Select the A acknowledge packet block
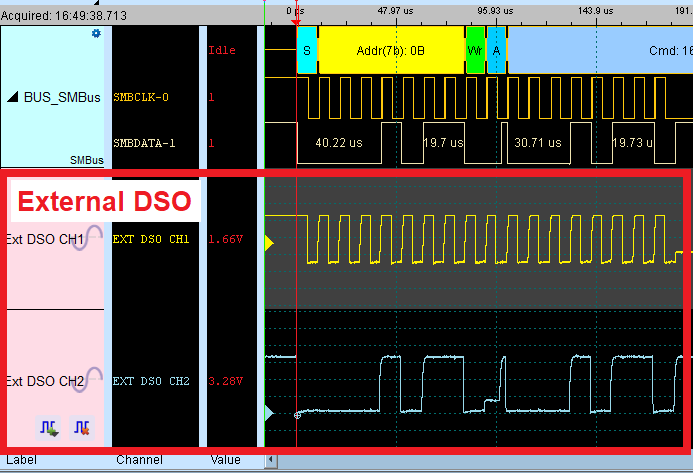The image size is (696, 474). point(496,50)
